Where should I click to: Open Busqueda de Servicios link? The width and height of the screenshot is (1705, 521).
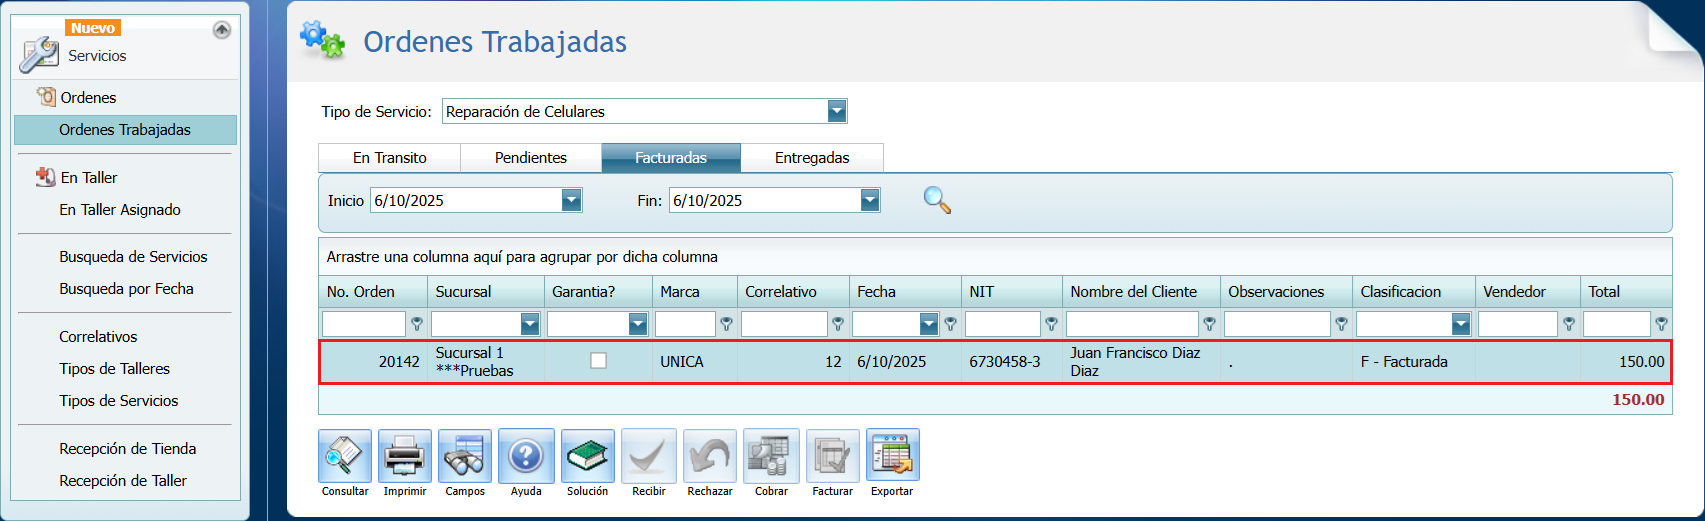coord(133,256)
